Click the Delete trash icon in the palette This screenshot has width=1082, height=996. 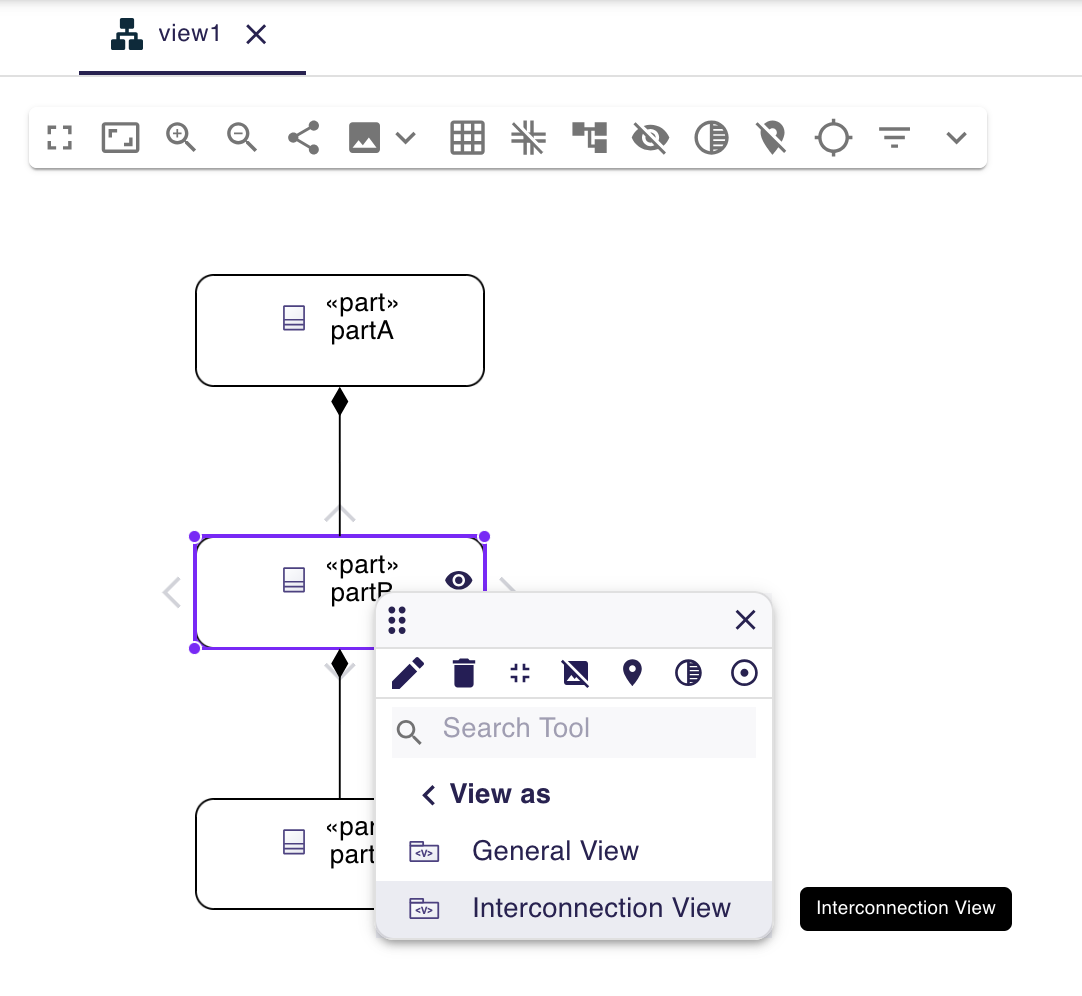point(463,673)
